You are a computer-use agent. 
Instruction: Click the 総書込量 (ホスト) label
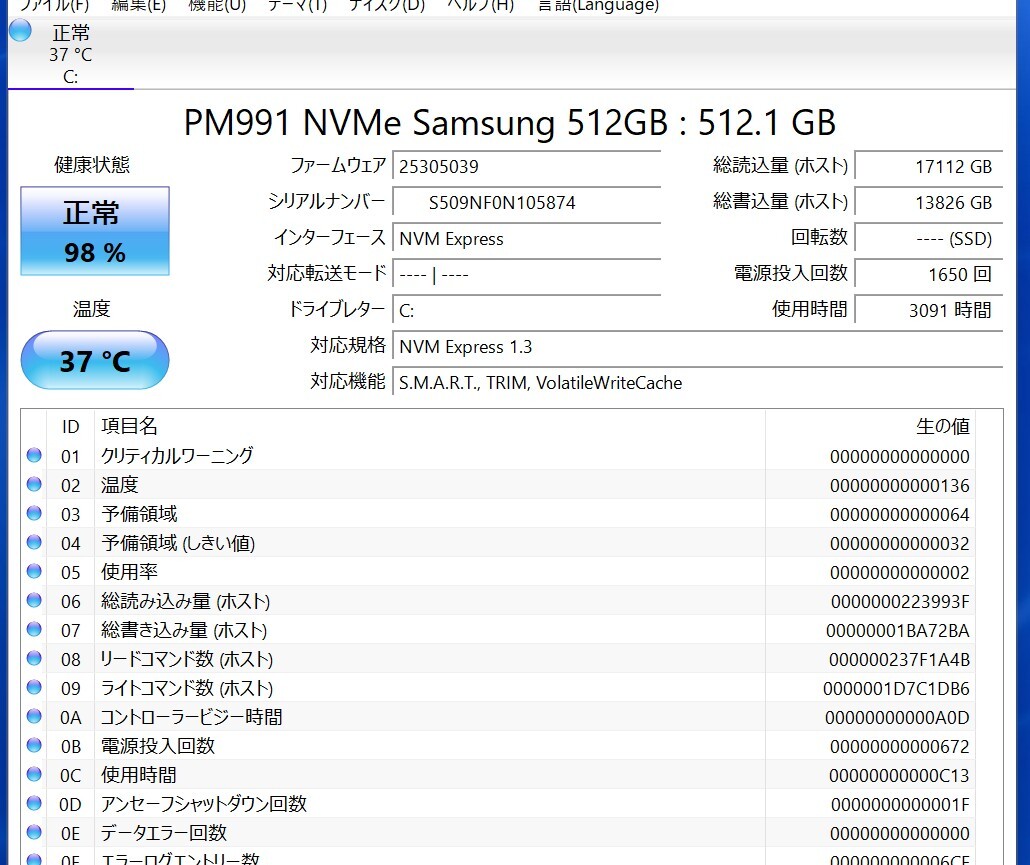(x=780, y=202)
